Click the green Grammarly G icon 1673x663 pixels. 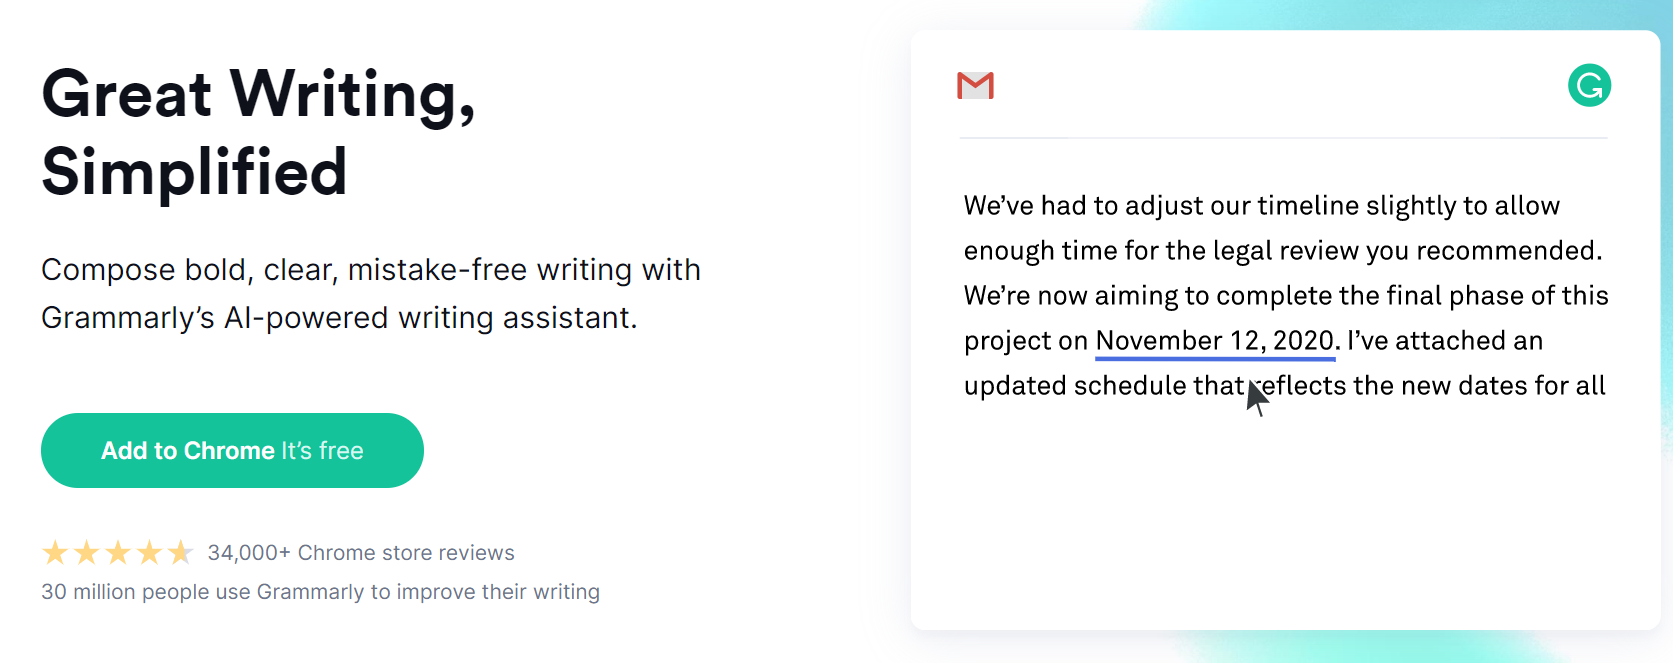1589,85
